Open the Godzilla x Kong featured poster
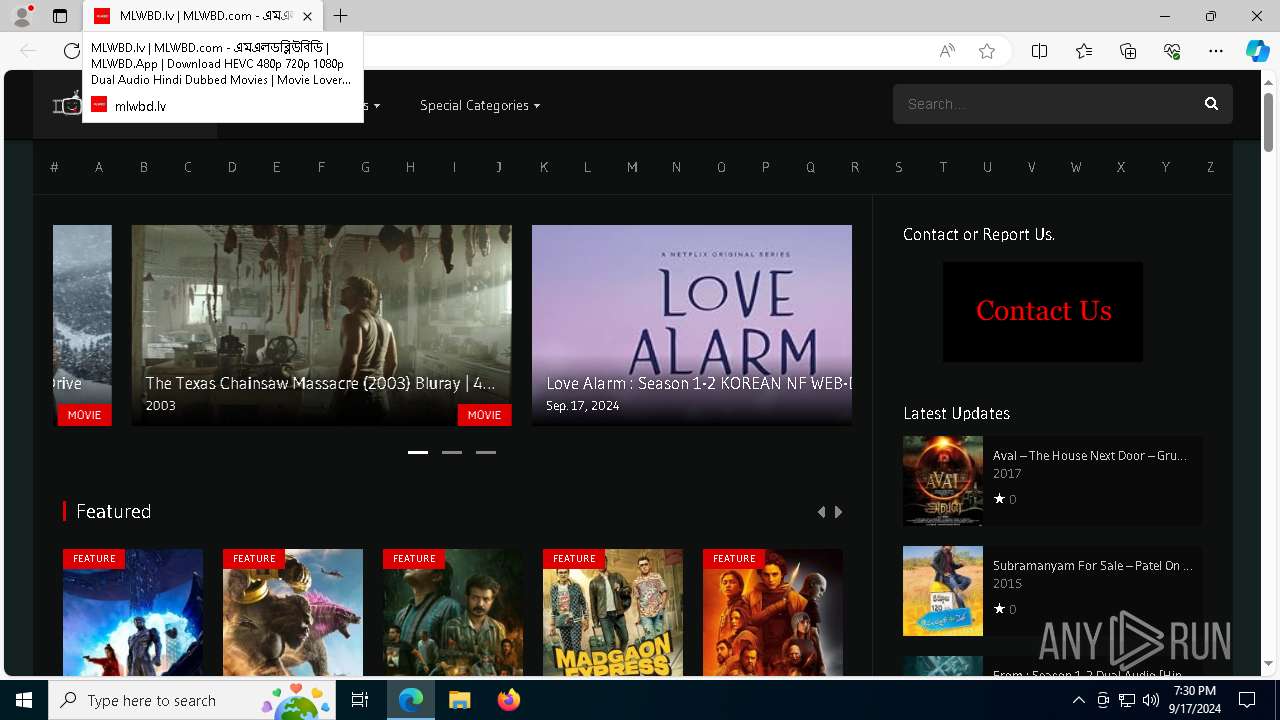This screenshot has height=720, width=1280. (x=293, y=612)
